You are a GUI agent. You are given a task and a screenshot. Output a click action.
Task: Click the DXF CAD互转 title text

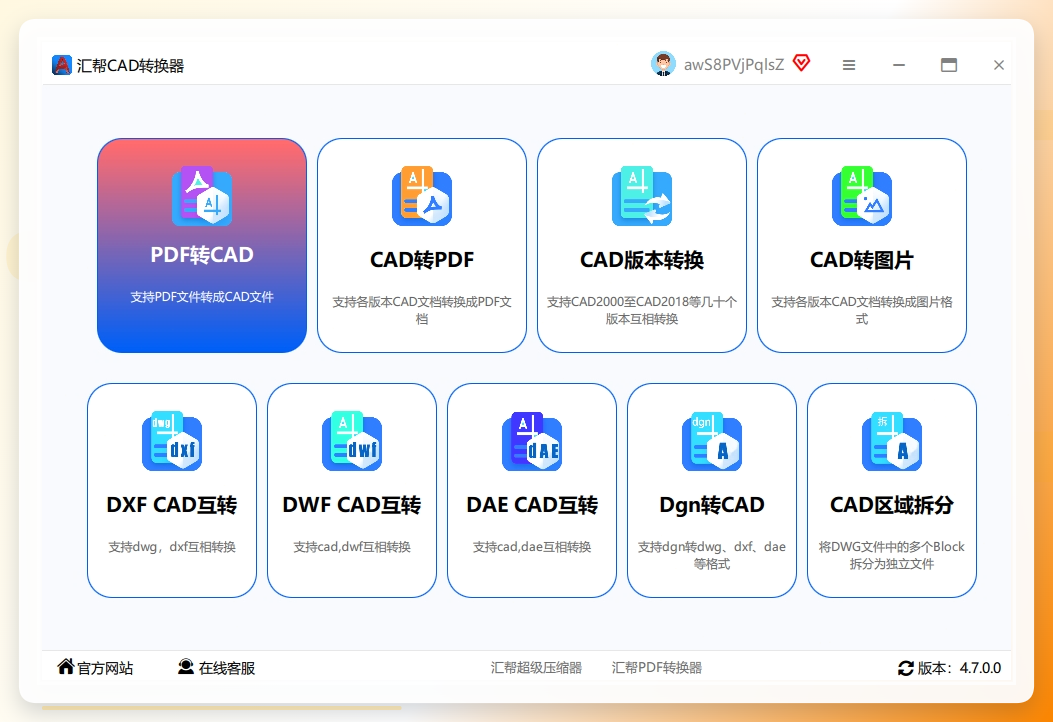(172, 505)
